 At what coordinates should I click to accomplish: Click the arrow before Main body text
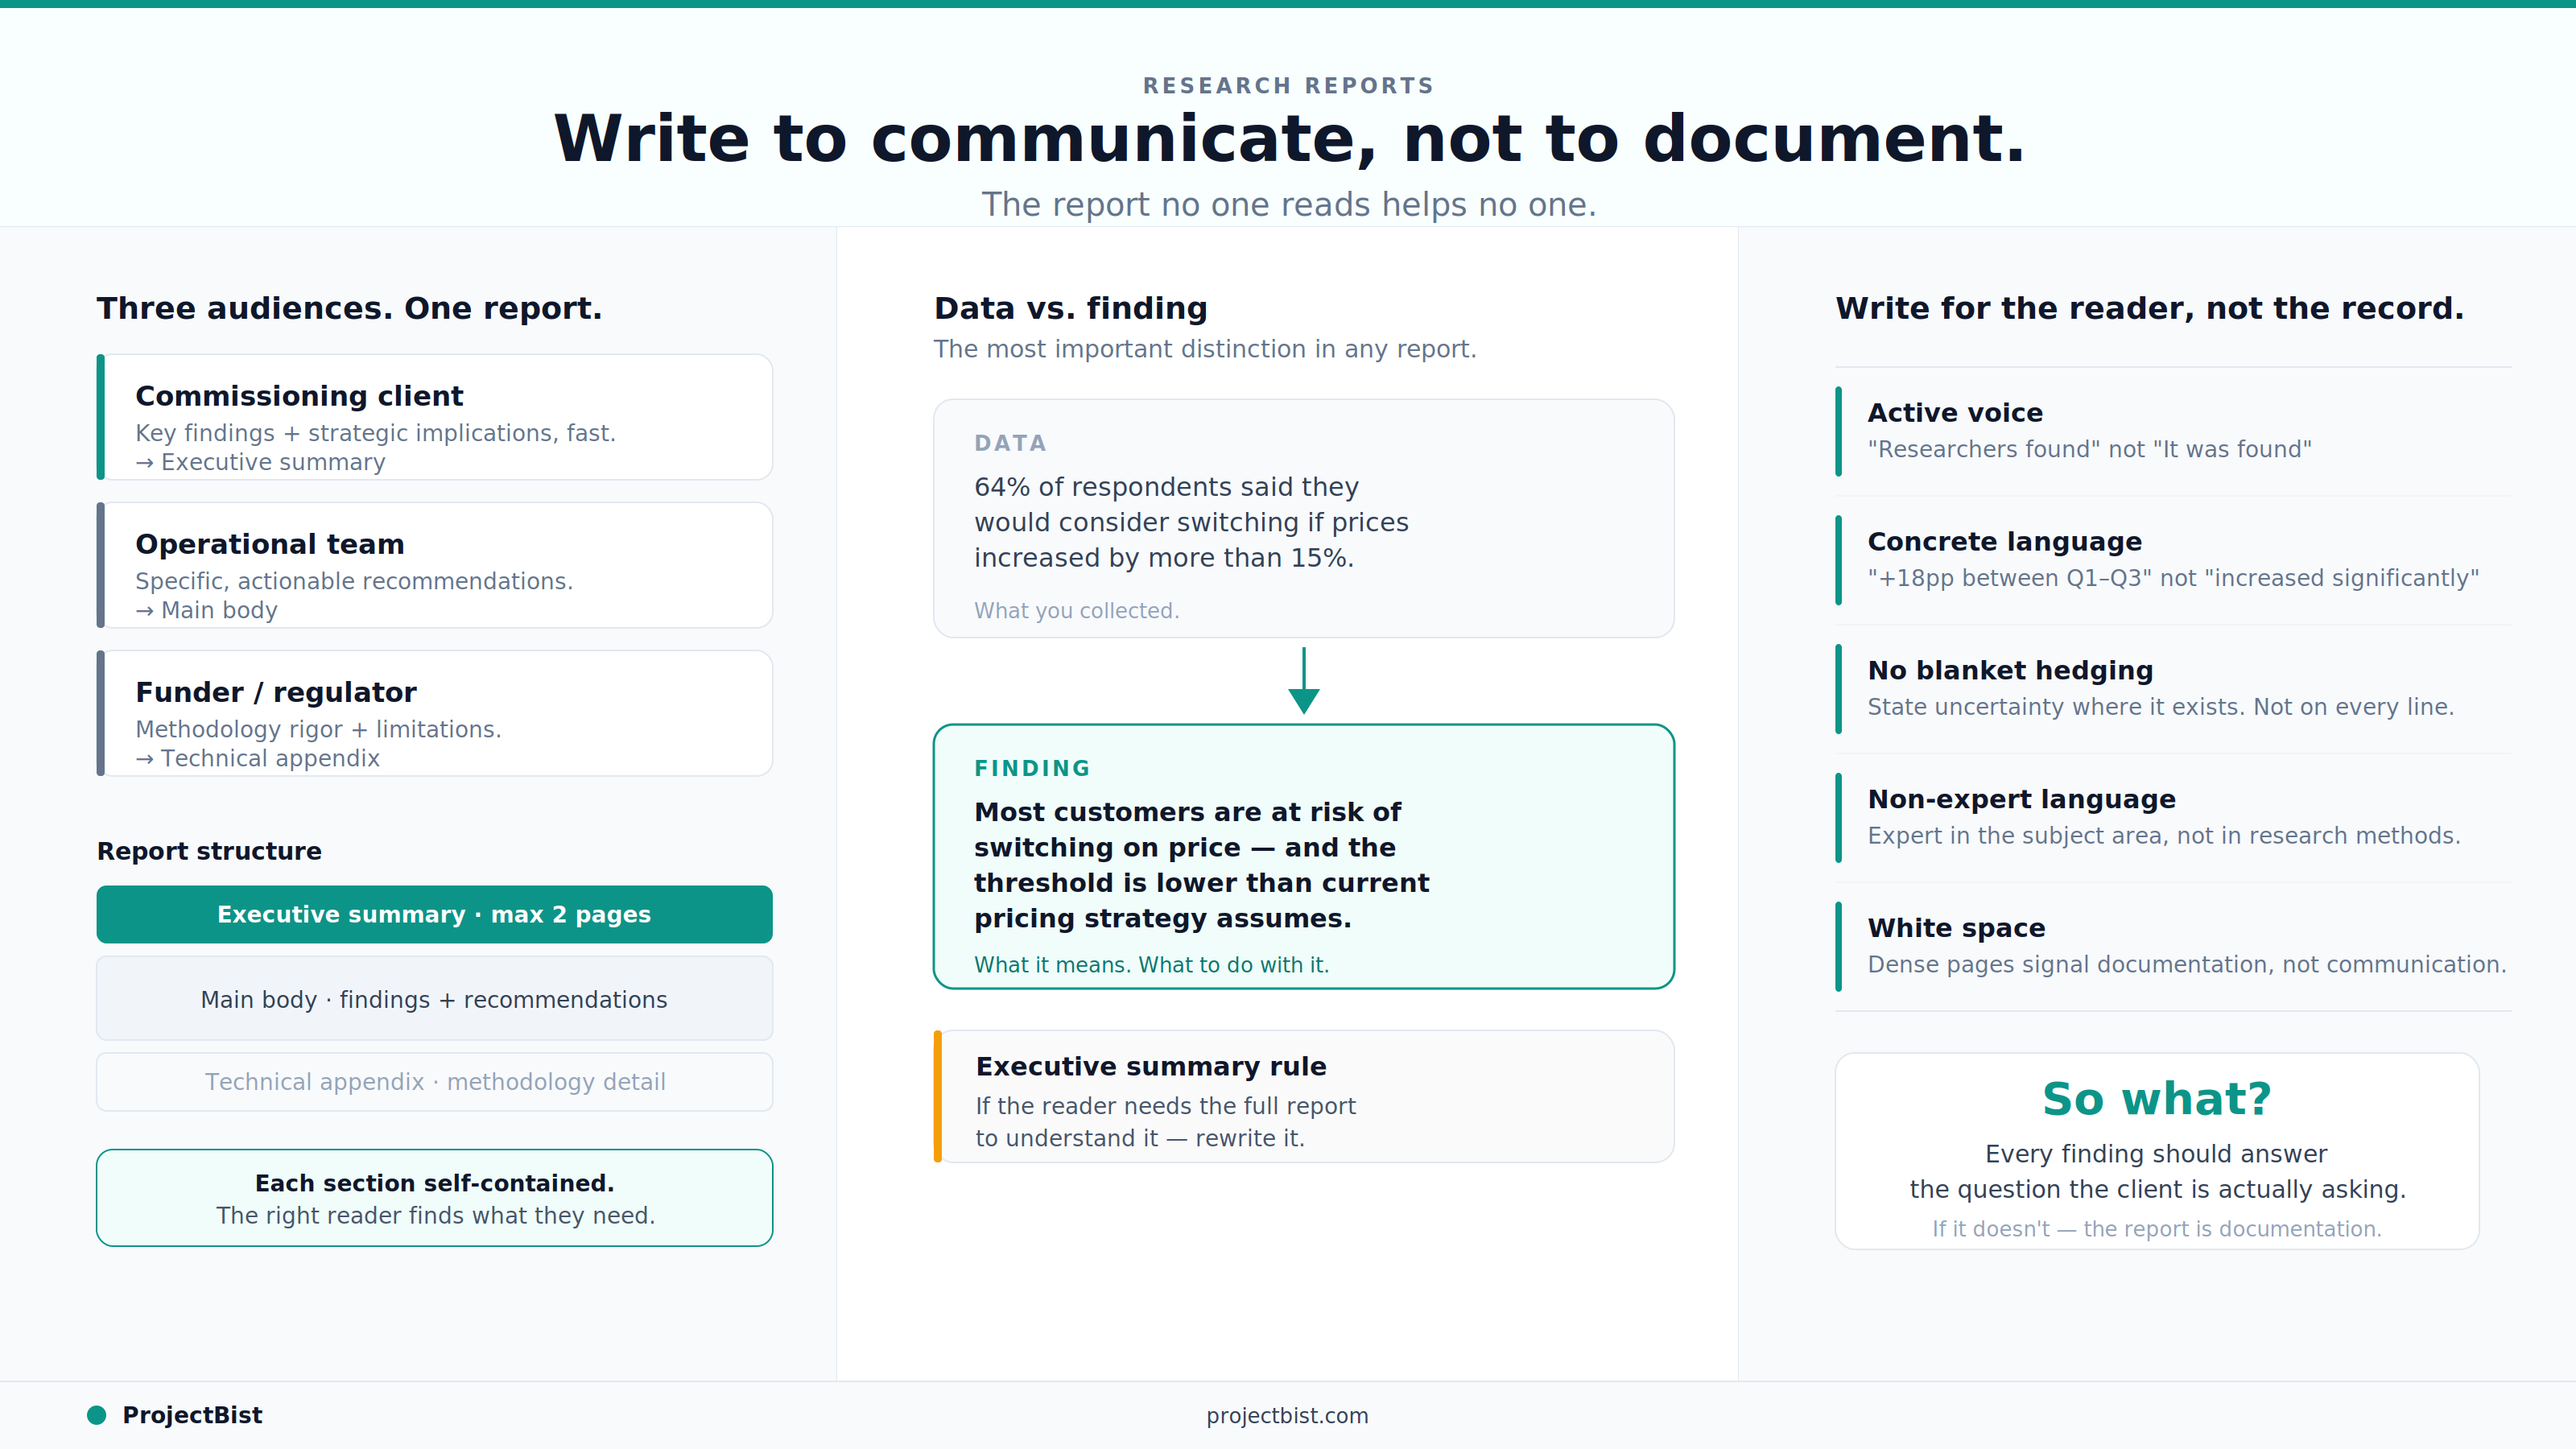(x=146, y=609)
